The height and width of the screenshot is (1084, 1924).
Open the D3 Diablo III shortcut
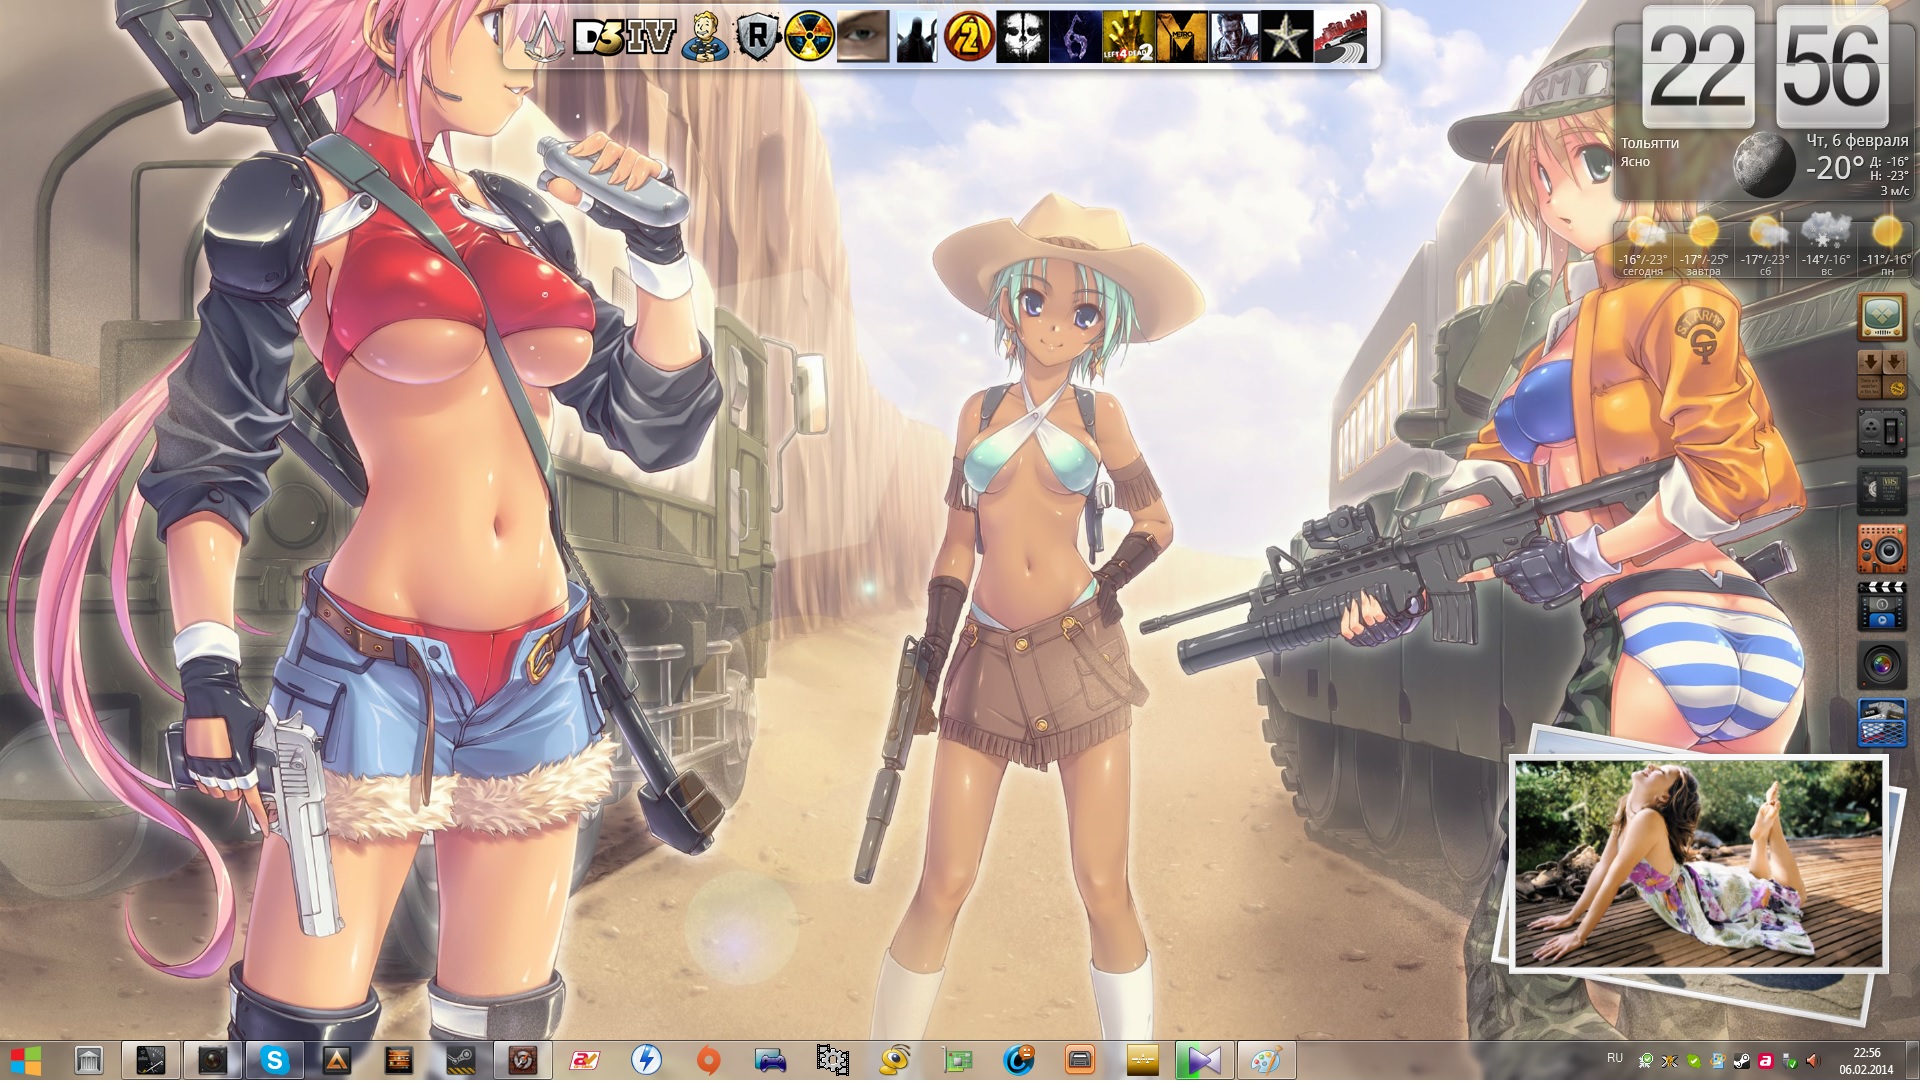click(x=598, y=38)
